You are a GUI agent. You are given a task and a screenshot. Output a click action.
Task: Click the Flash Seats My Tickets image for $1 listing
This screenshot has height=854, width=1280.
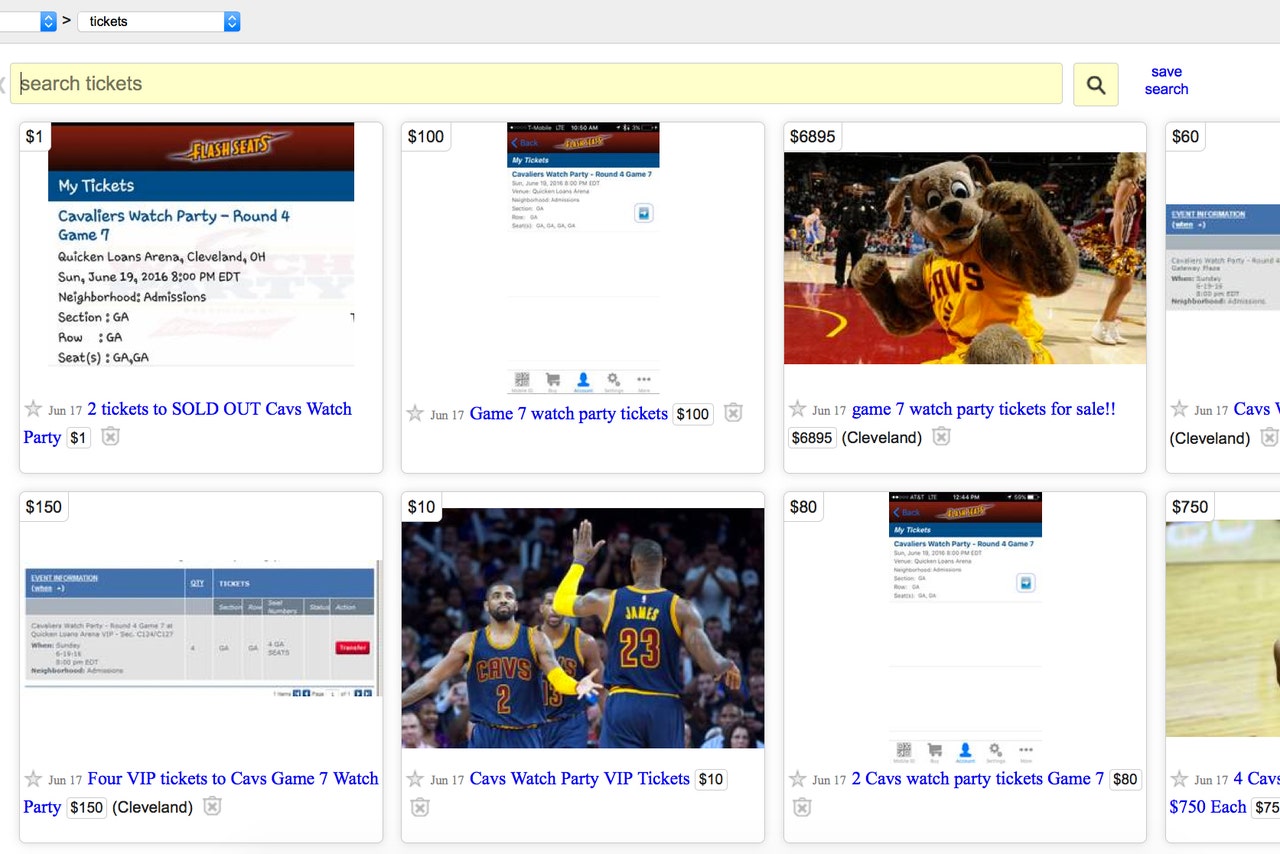pyautogui.click(x=201, y=245)
